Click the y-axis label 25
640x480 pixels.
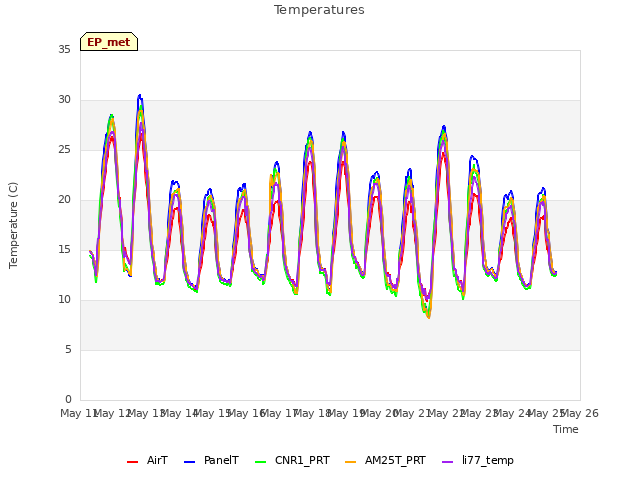[64, 150]
